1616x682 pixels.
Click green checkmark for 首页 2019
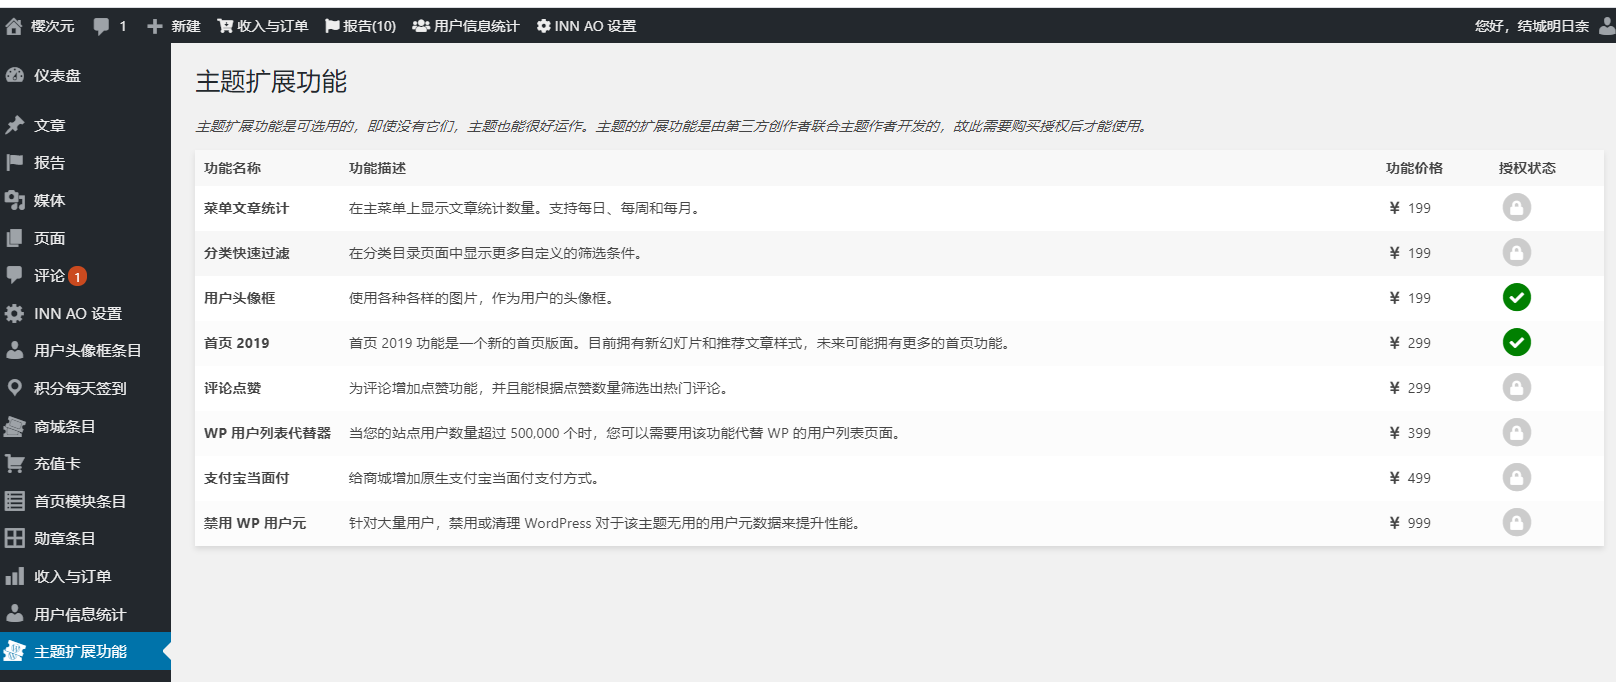coord(1516,343)
